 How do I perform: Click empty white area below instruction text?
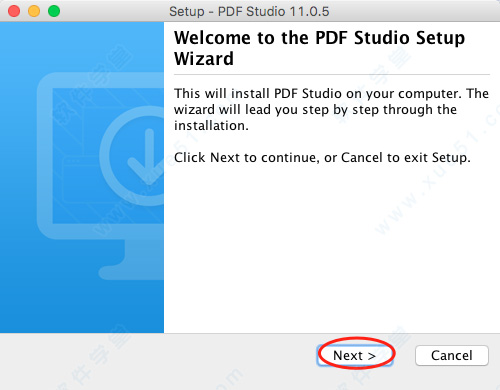(332, 250)
